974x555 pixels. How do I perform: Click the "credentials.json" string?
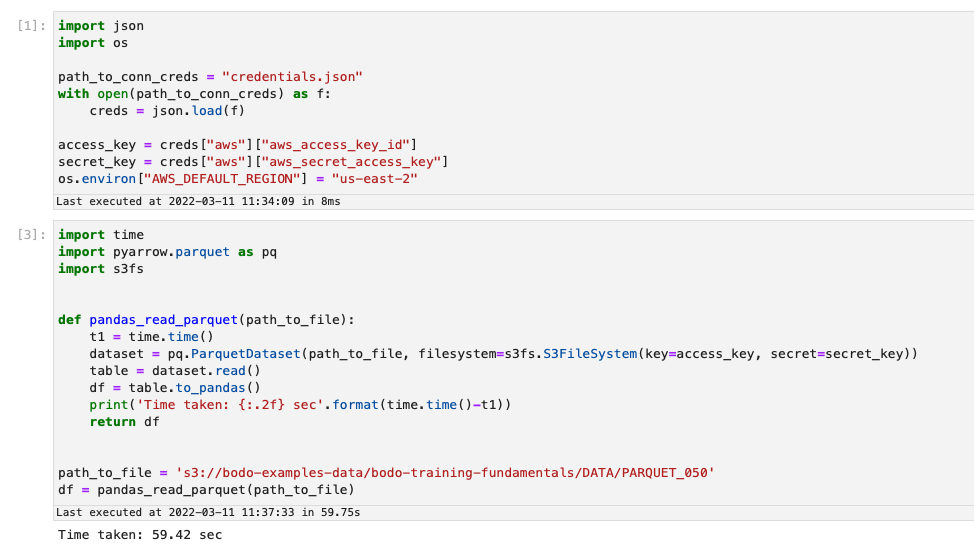(x=292, y=76)
